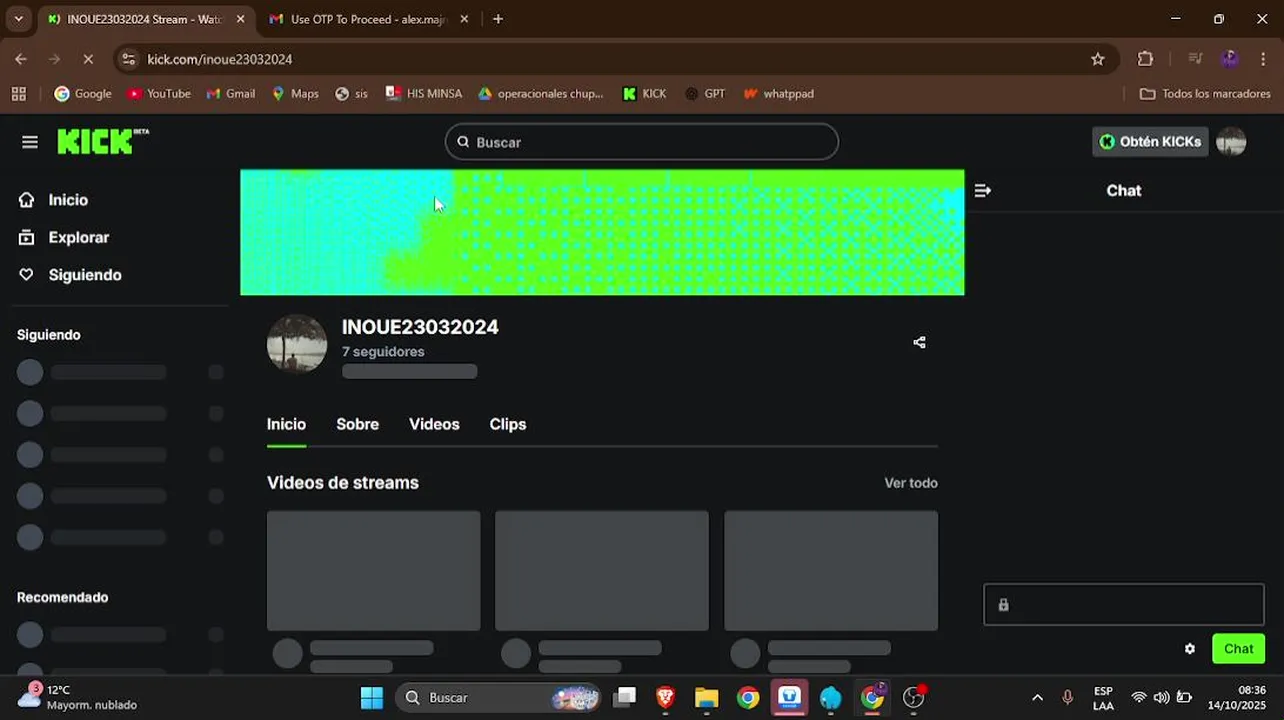The height and width of the screenshot is (720, 1284).
Task: Open chat settings gear icon
Action: (1190, 649)
